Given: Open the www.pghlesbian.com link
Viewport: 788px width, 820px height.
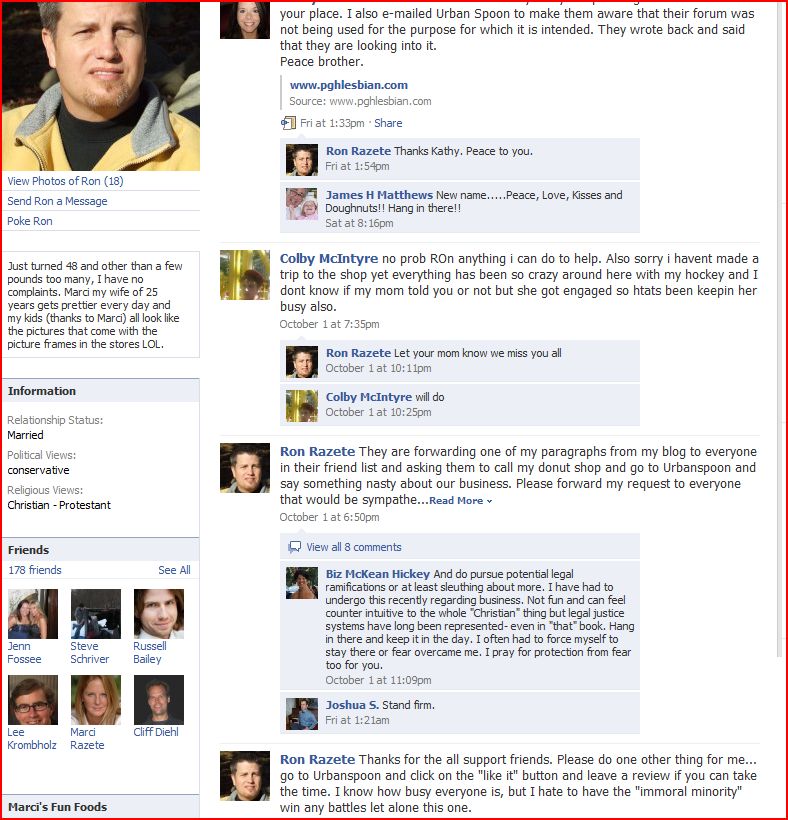Looking at the screenshot, I should point(349,85).
